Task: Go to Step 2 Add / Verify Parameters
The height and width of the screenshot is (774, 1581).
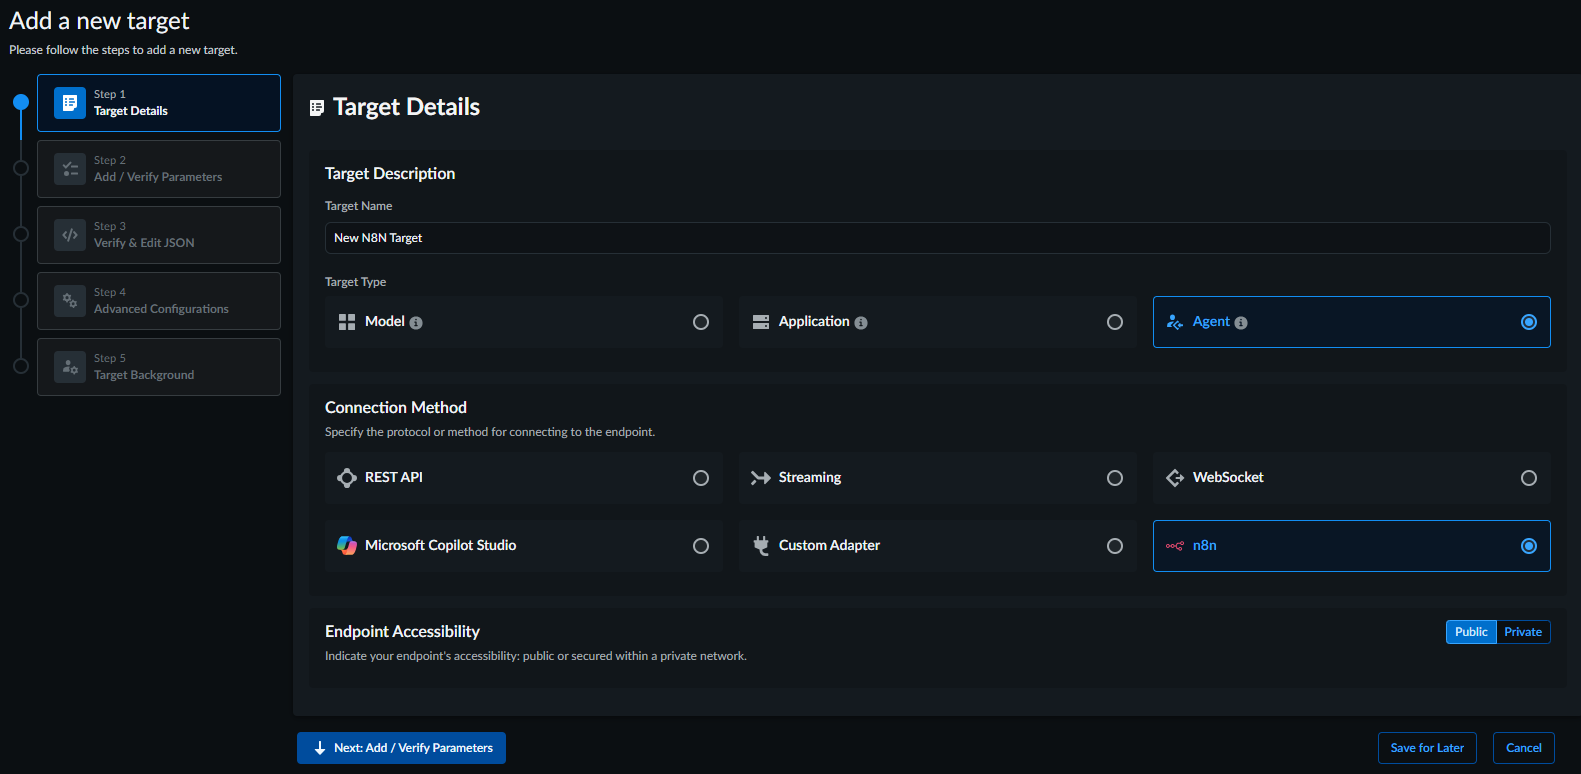Action: (159, 169)
